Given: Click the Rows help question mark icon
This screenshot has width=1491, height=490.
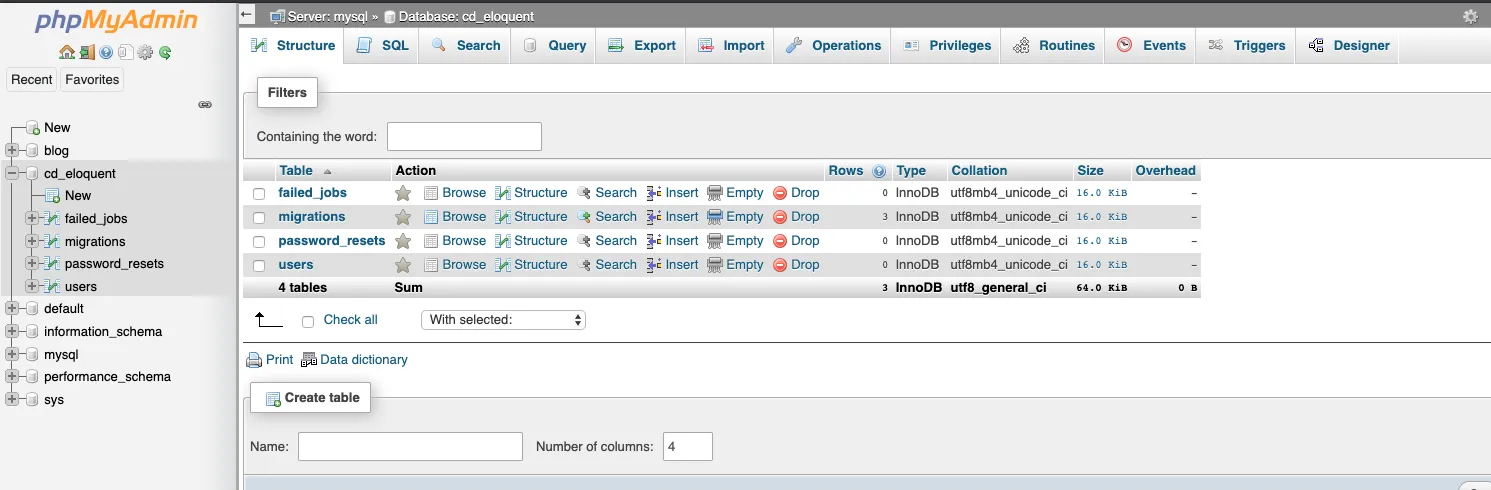Looking at the screenshot, I should (x=879, y=171).
